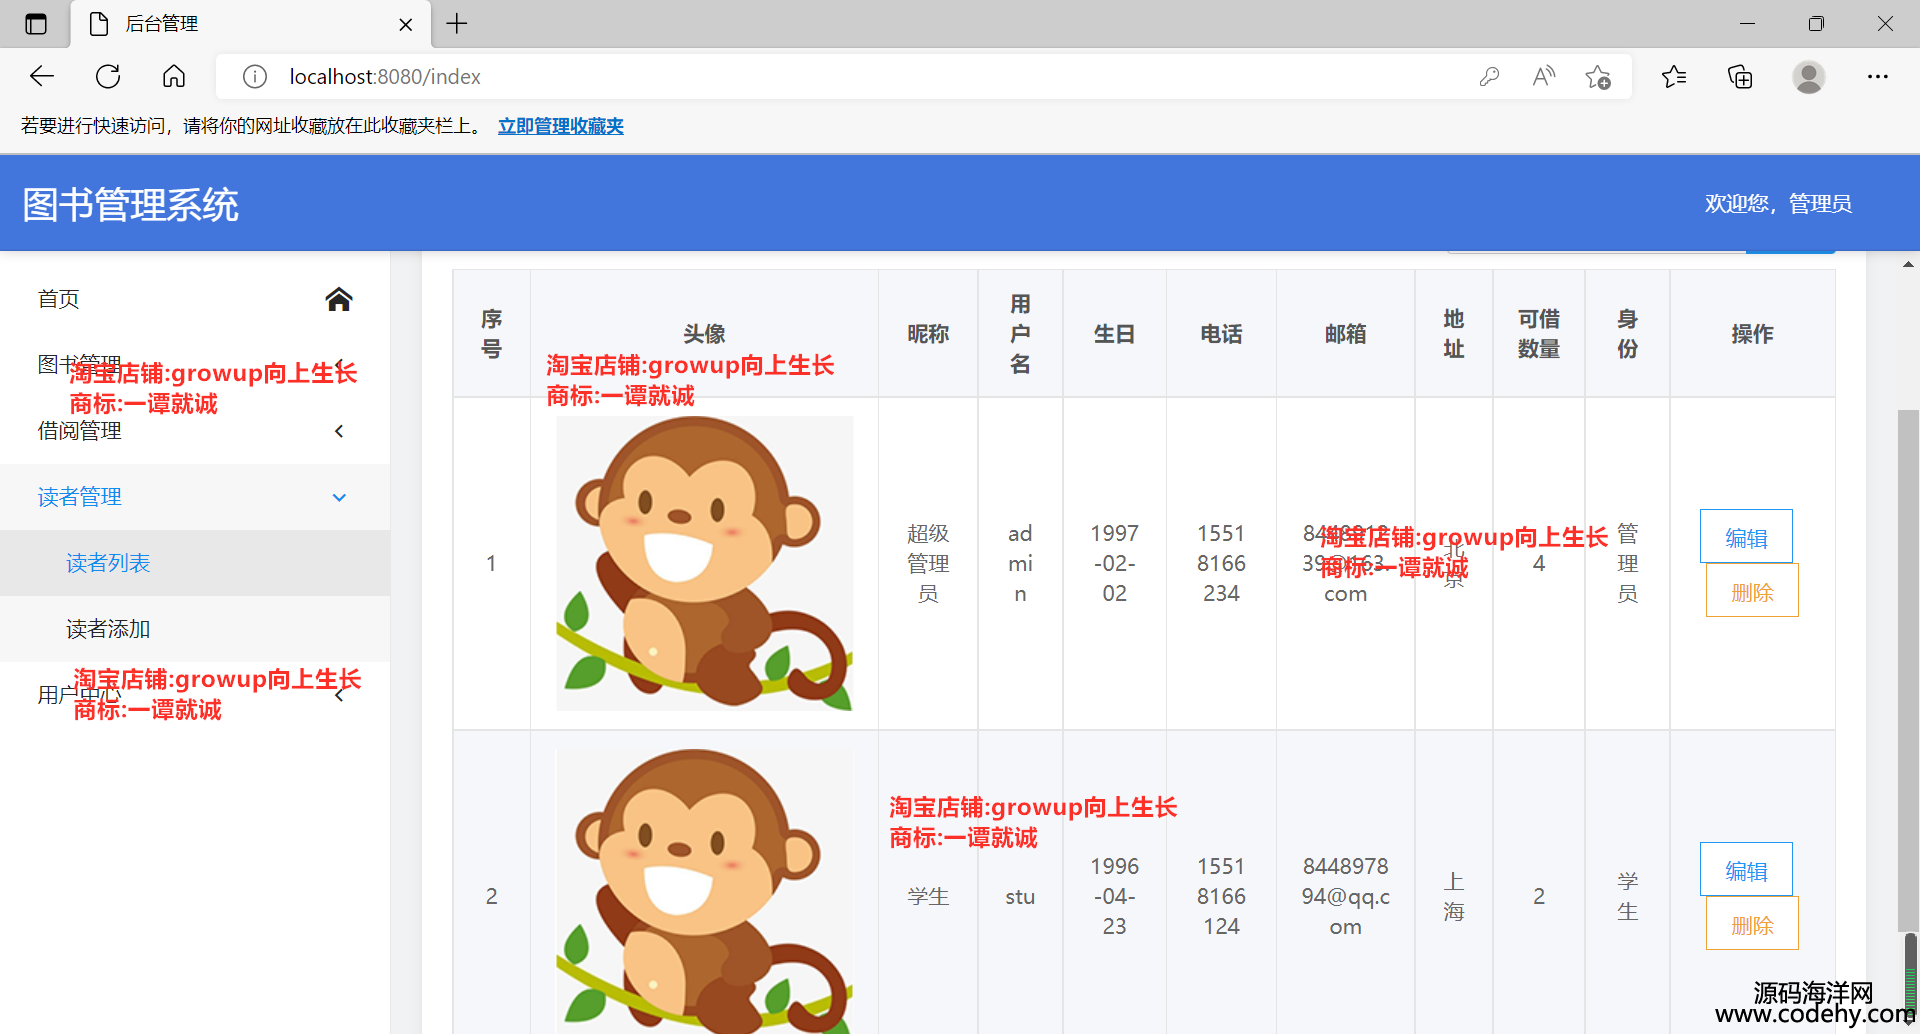This screenshot has height=1034, width=1920.
Task: Go back to the previous page
Action: point(42,76)
